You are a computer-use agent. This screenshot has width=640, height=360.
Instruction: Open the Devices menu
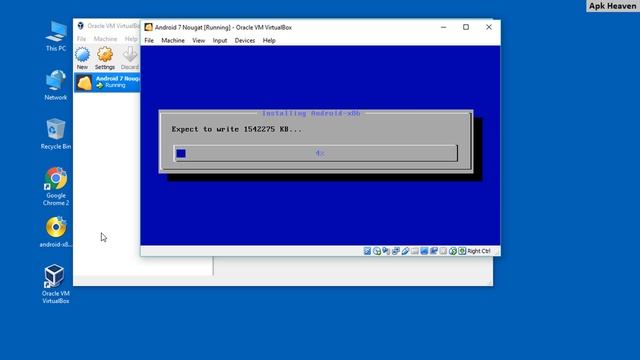pos(244,40)
